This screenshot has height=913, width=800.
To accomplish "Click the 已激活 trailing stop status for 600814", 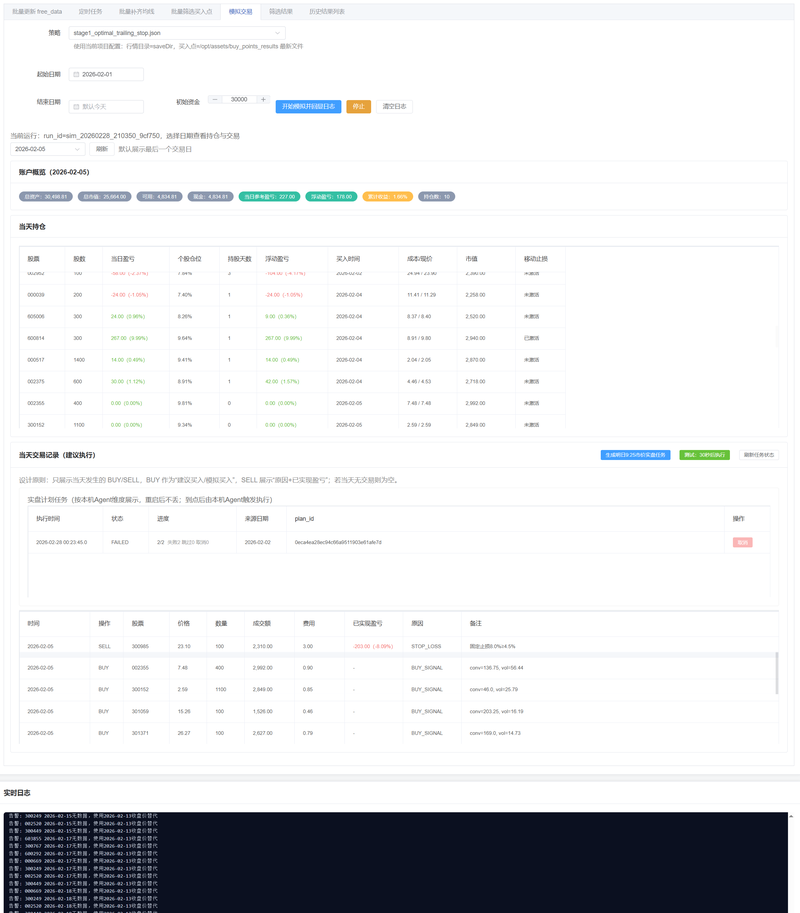I will click(532, 338).
